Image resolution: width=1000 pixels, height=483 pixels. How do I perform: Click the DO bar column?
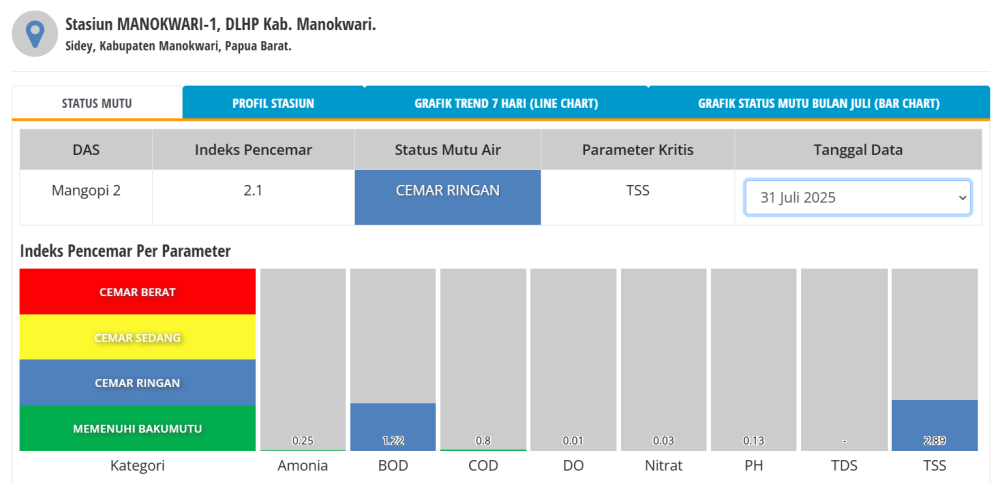[573, 360]
